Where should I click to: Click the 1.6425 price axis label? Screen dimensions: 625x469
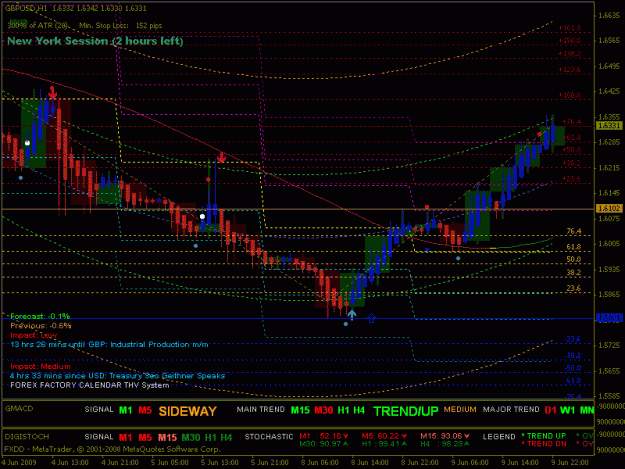point(609,92)
